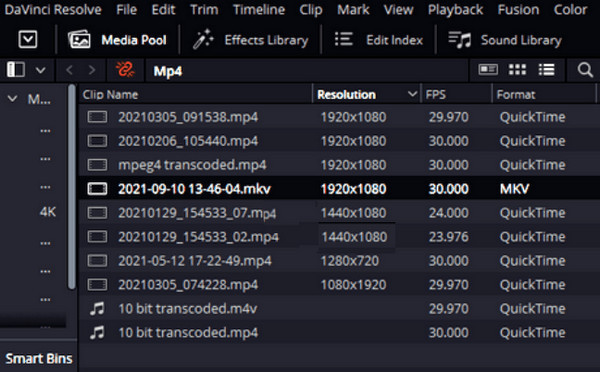Open the Trim menu
The height and width of the screenshot is (372, 600).
coord(204,10)
